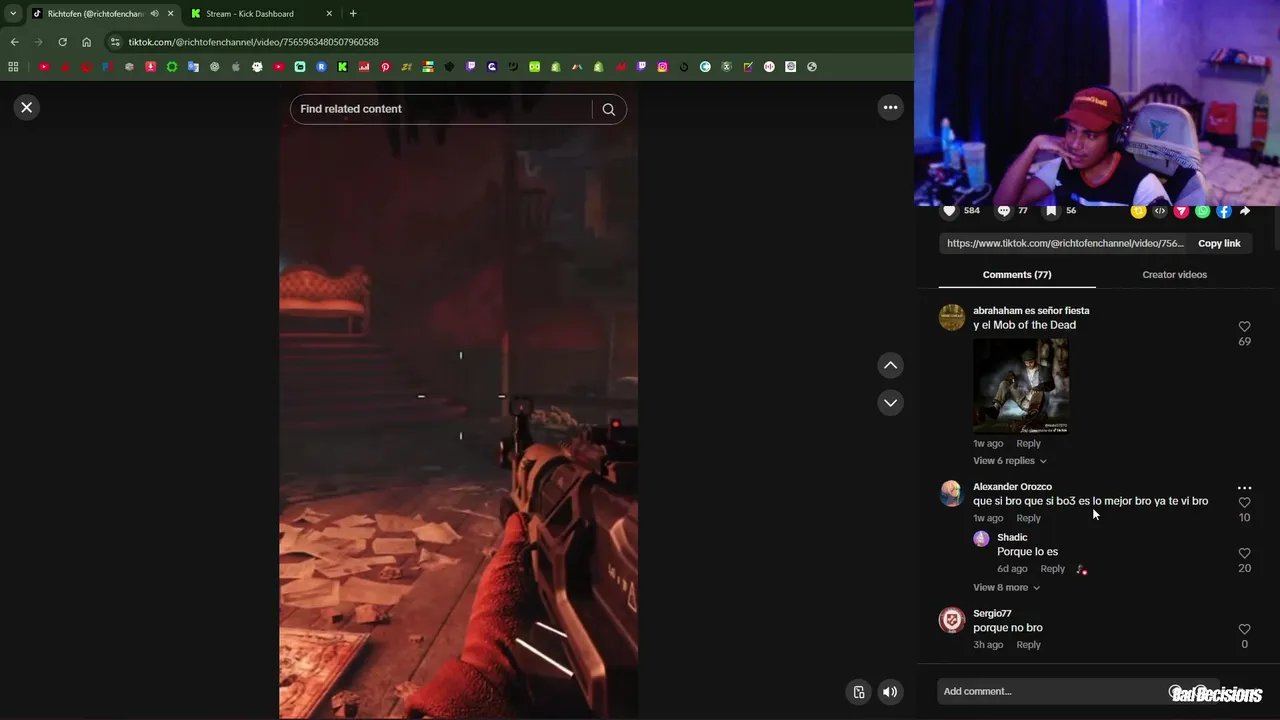1280x720 pixels.
Task: Get embed code via the code icon
Action: click(x=1160, y=211)
